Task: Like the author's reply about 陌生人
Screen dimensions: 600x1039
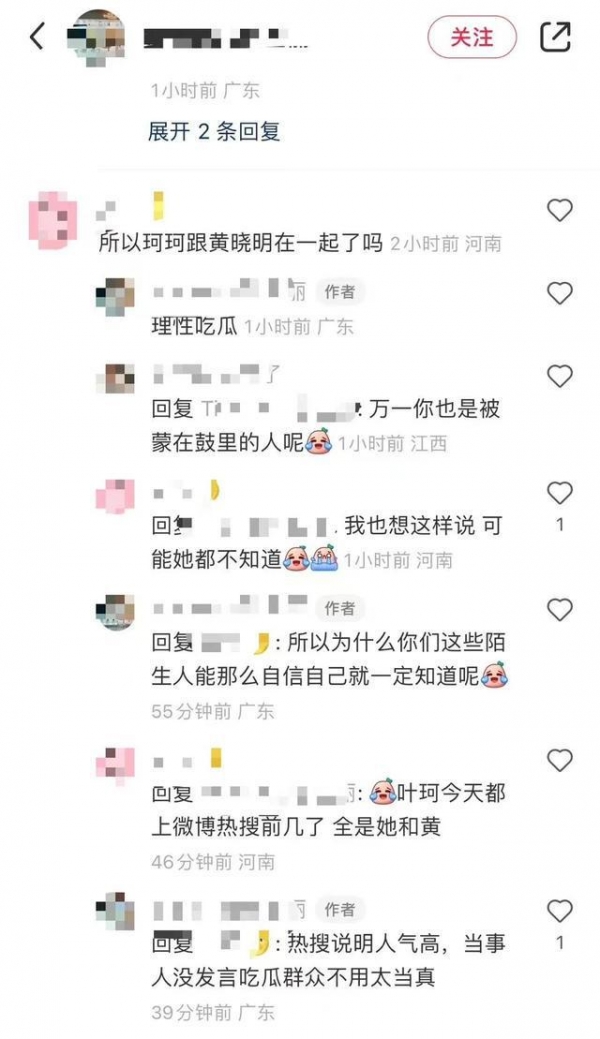Action: tap(560, 609)
